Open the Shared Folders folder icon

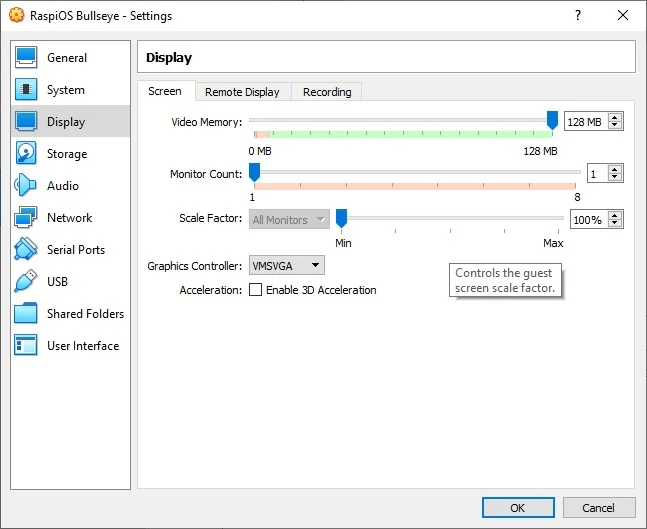26,313
